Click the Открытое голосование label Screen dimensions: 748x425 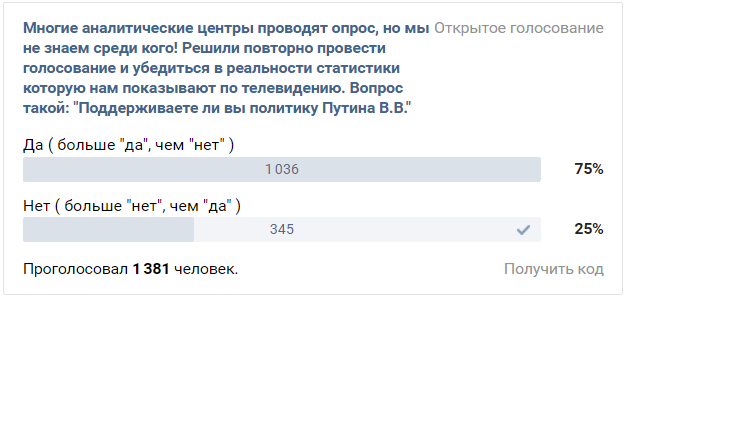click(x=519, y=28)
